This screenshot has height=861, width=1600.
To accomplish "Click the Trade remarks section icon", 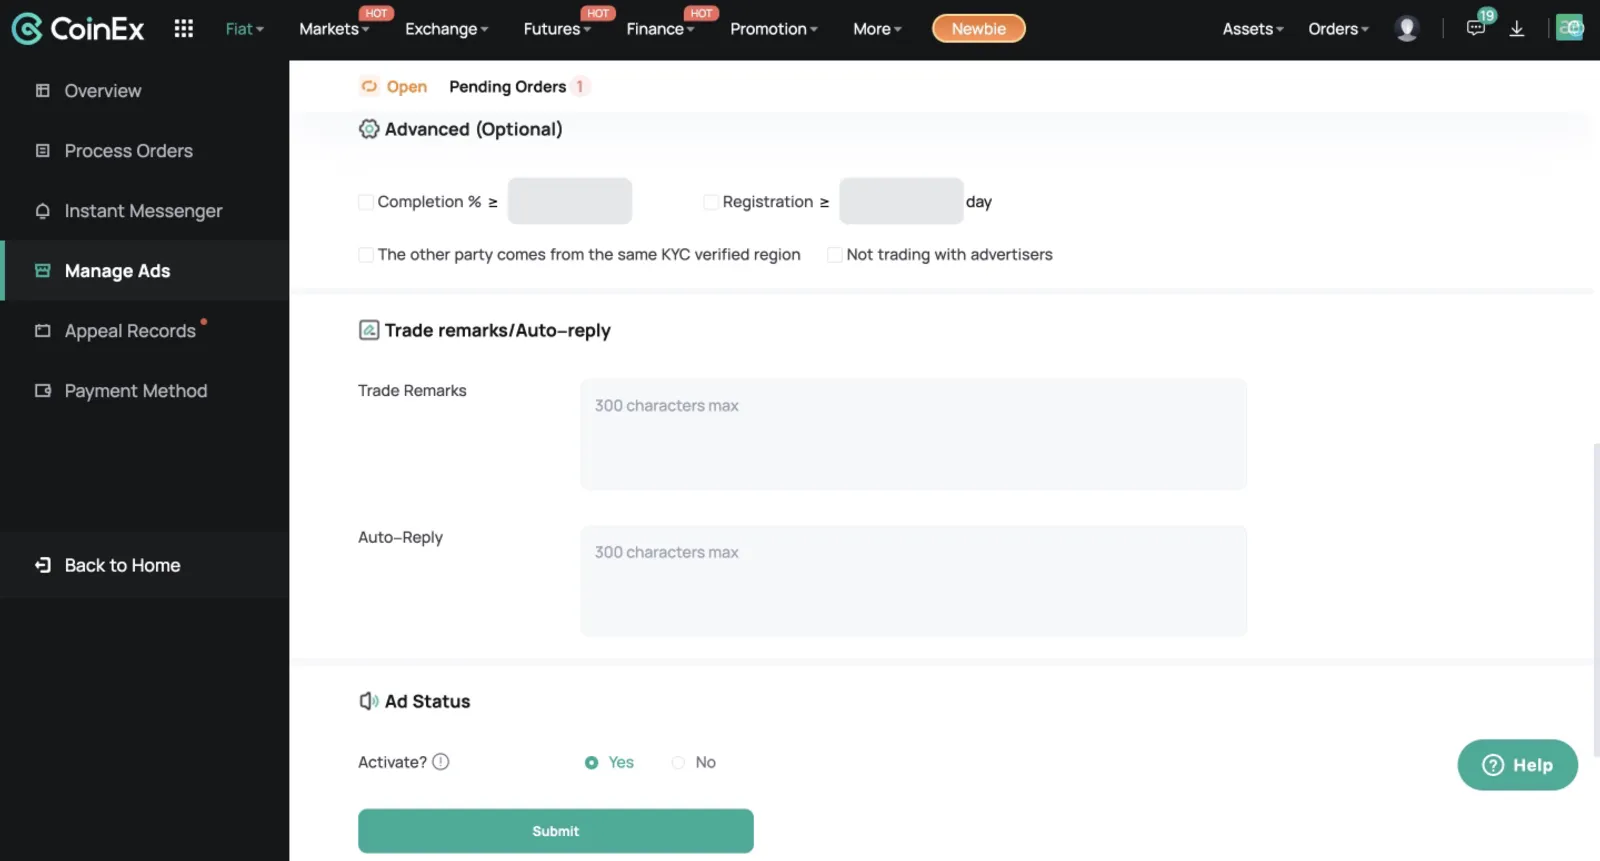I will (369, 330).
